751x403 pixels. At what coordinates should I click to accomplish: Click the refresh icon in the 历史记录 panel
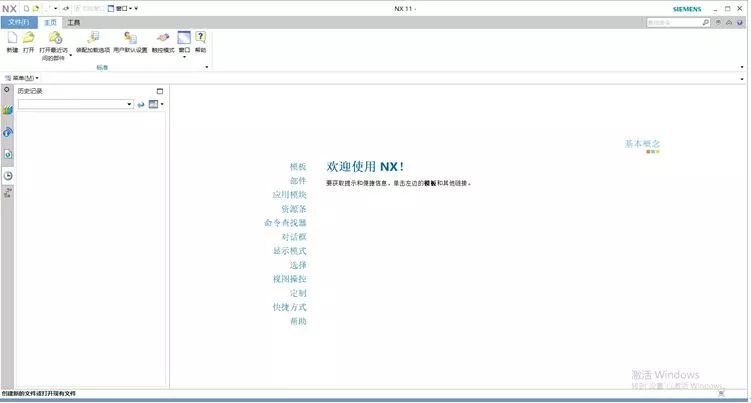[141, 104]
